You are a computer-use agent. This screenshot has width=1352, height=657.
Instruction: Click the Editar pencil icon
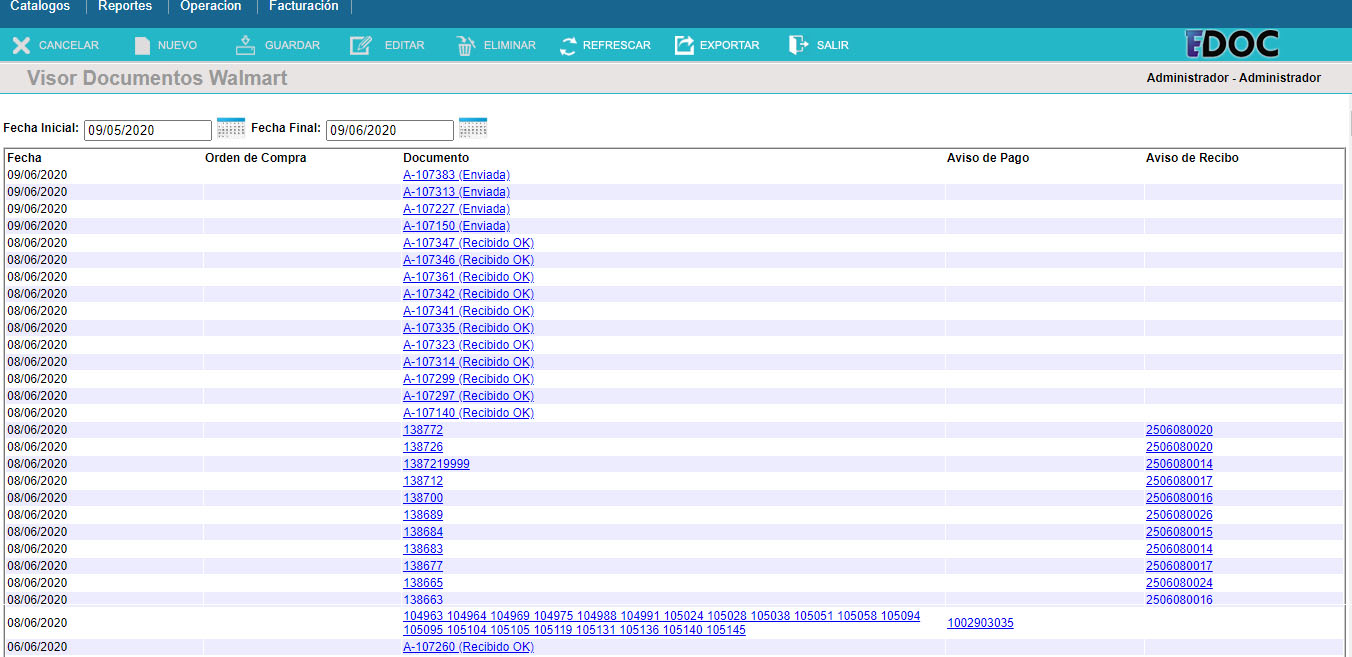[x=361, y=46]
